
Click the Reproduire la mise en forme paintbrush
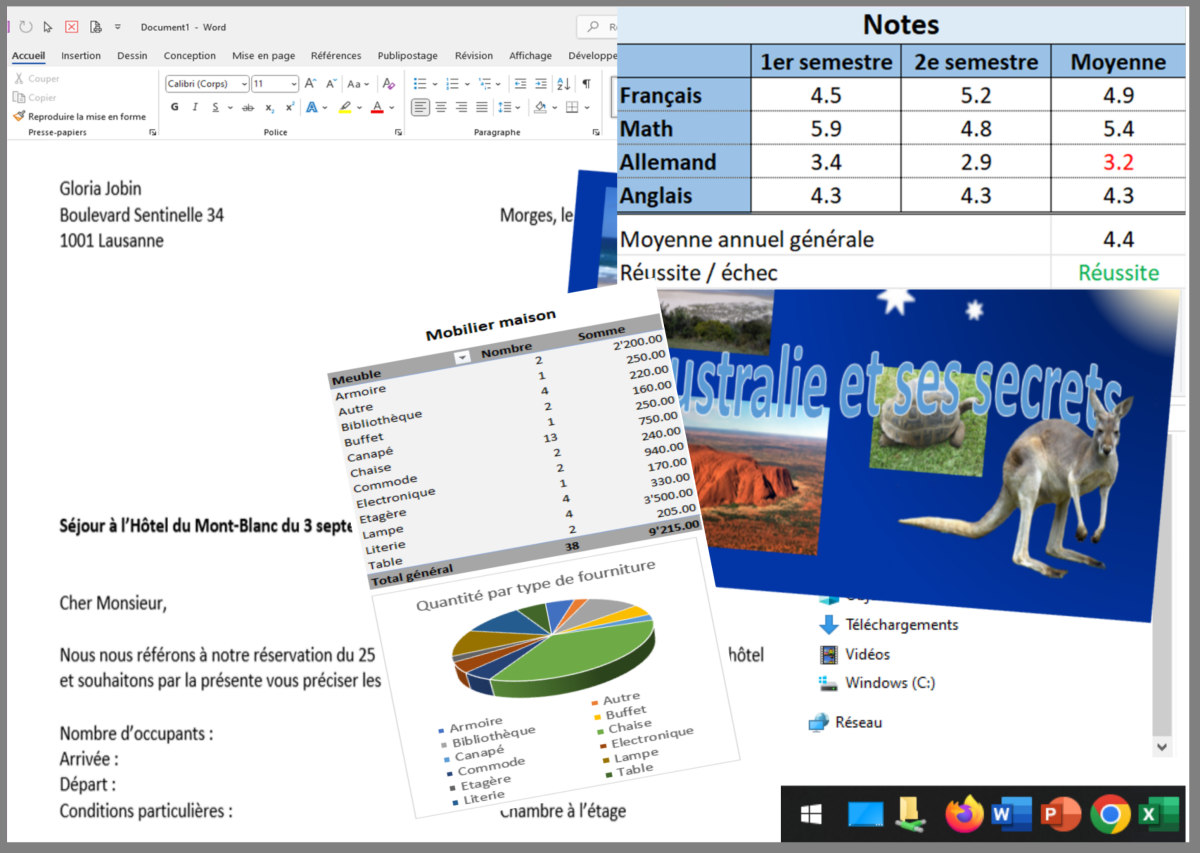pyautogui.click(x=80, y=117)
